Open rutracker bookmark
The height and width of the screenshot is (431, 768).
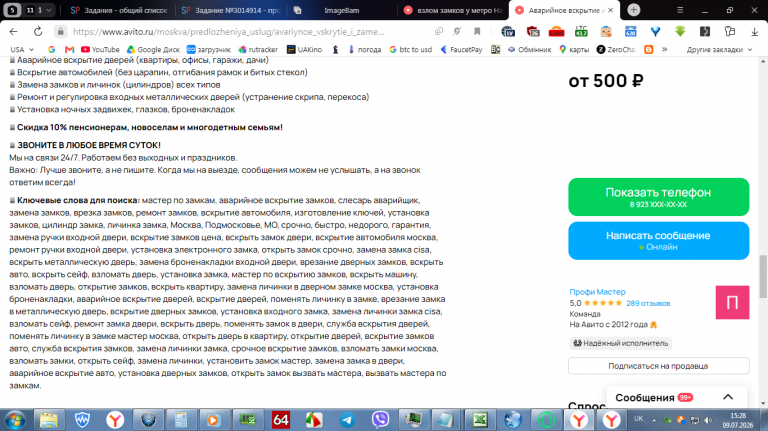click(x=258, y=49)
